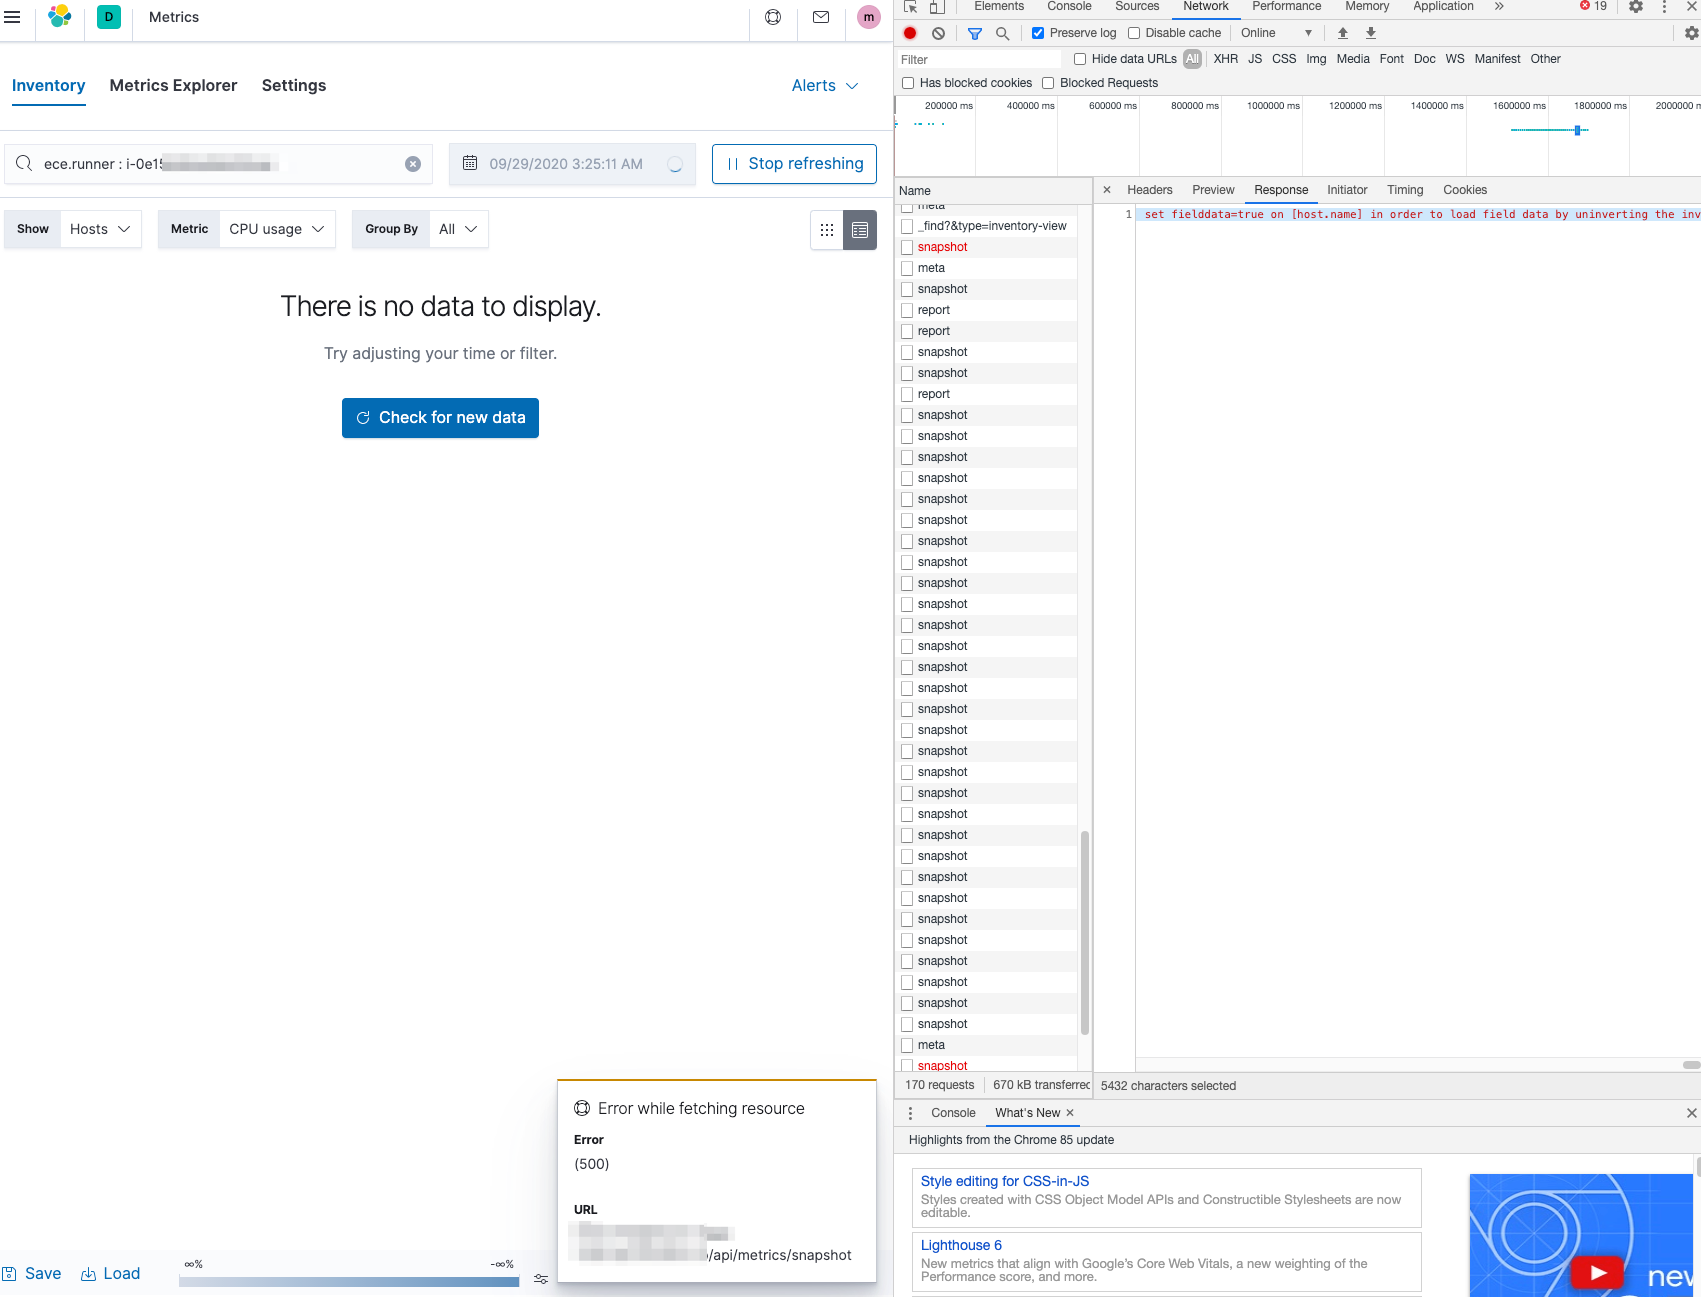Switch to the Metrics Explorer tab
This screenshot has width=1701, height=1297.
[x=172, y=86]
